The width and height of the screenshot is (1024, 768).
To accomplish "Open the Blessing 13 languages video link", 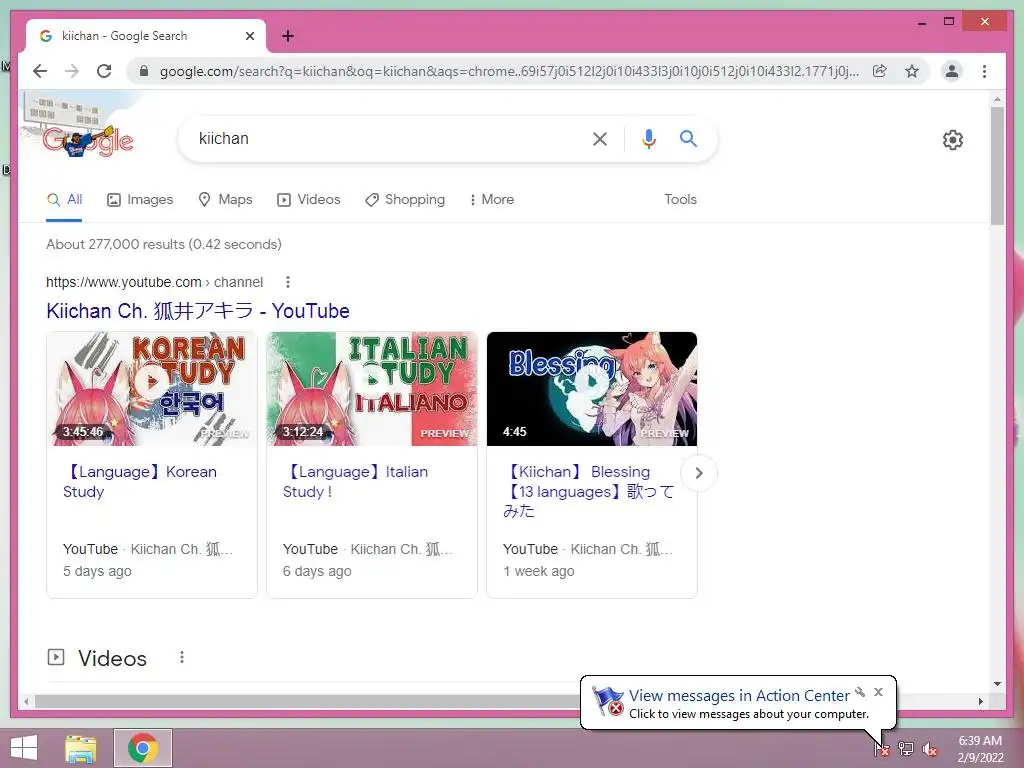I will tap(588, 491).
